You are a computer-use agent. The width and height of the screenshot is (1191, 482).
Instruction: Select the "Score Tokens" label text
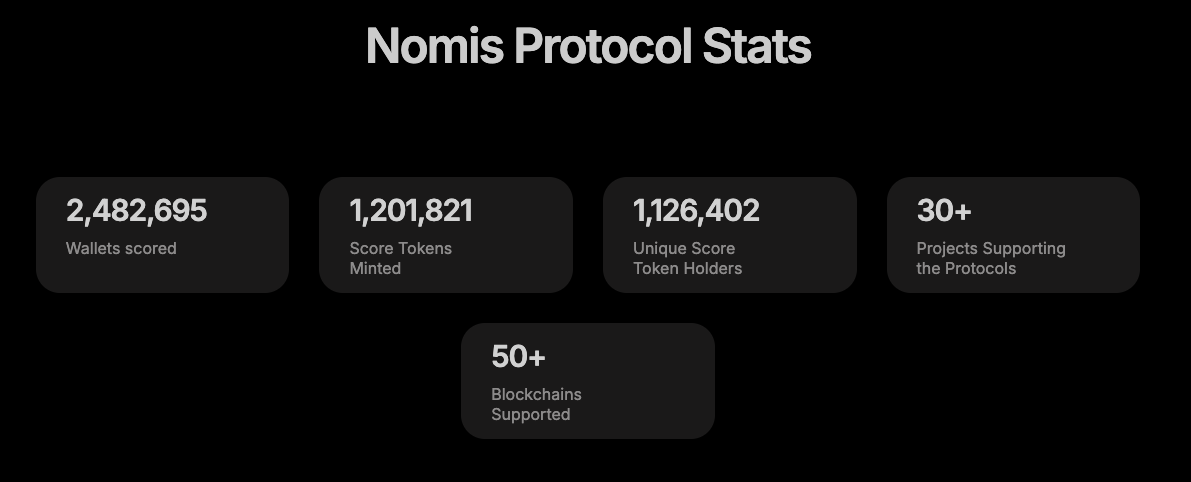[x=400, y=248]
